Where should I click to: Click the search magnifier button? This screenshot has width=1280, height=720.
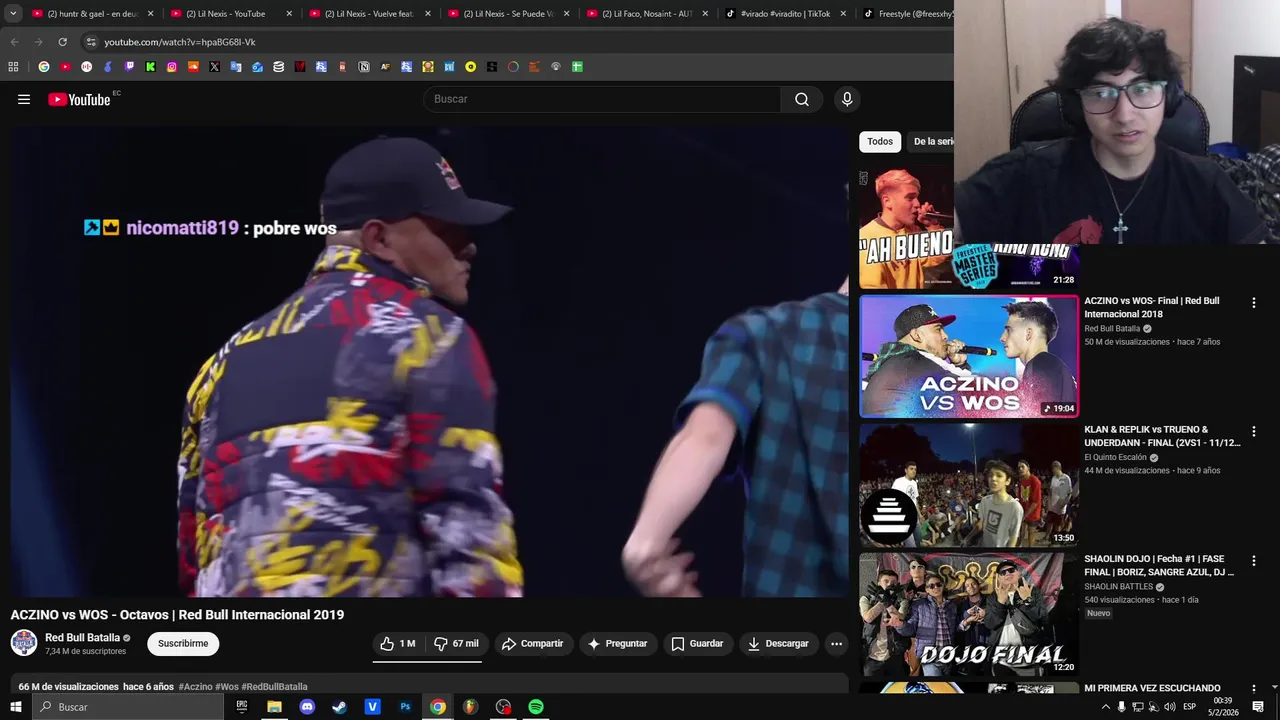(x=802, y=99)
